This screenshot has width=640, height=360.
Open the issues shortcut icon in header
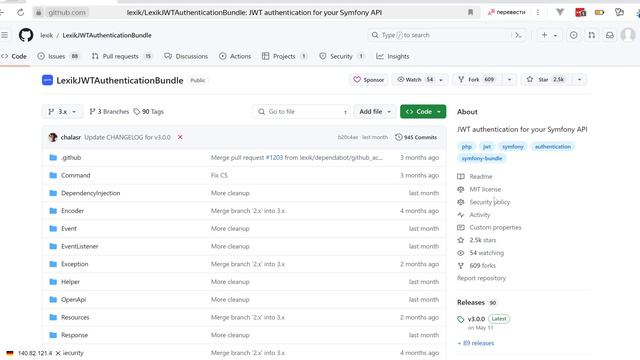click(x=573, y=35)
